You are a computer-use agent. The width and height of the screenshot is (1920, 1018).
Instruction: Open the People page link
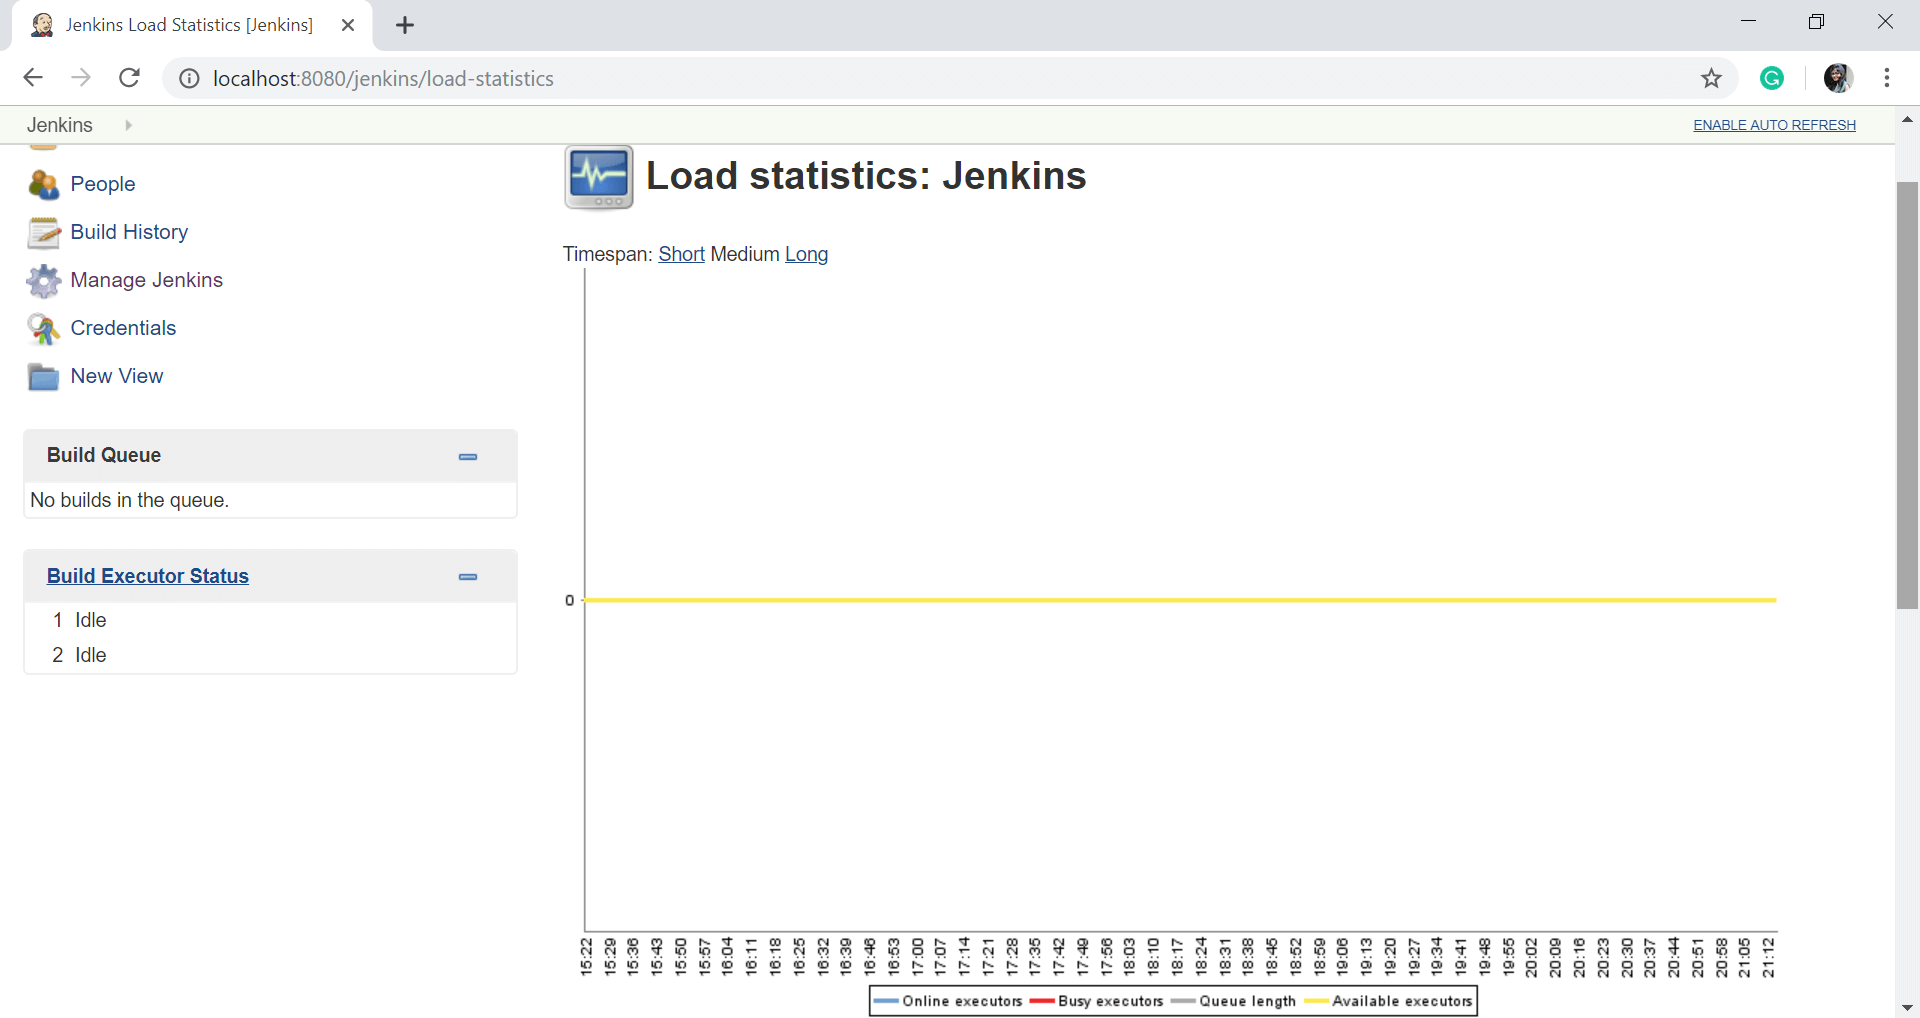tap(103, 184)
